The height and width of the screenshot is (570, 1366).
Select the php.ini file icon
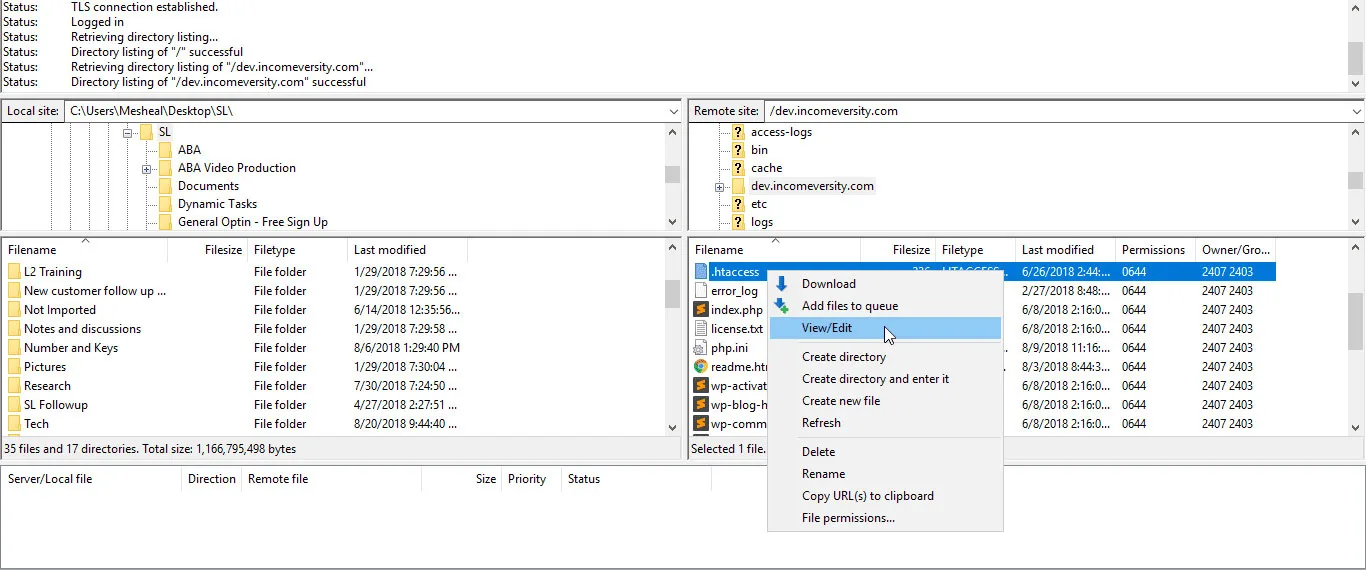(701, 348)
